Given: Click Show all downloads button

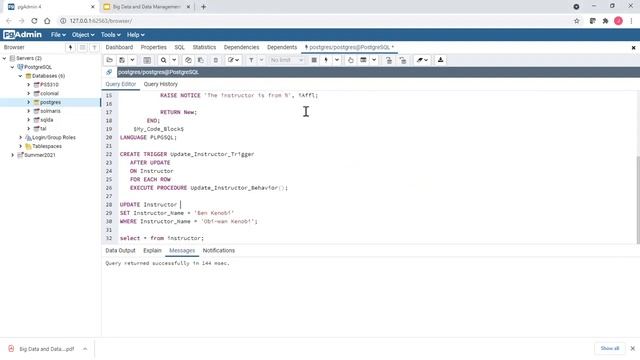Looking at the screenshot, I should click(x=610, y=349).
